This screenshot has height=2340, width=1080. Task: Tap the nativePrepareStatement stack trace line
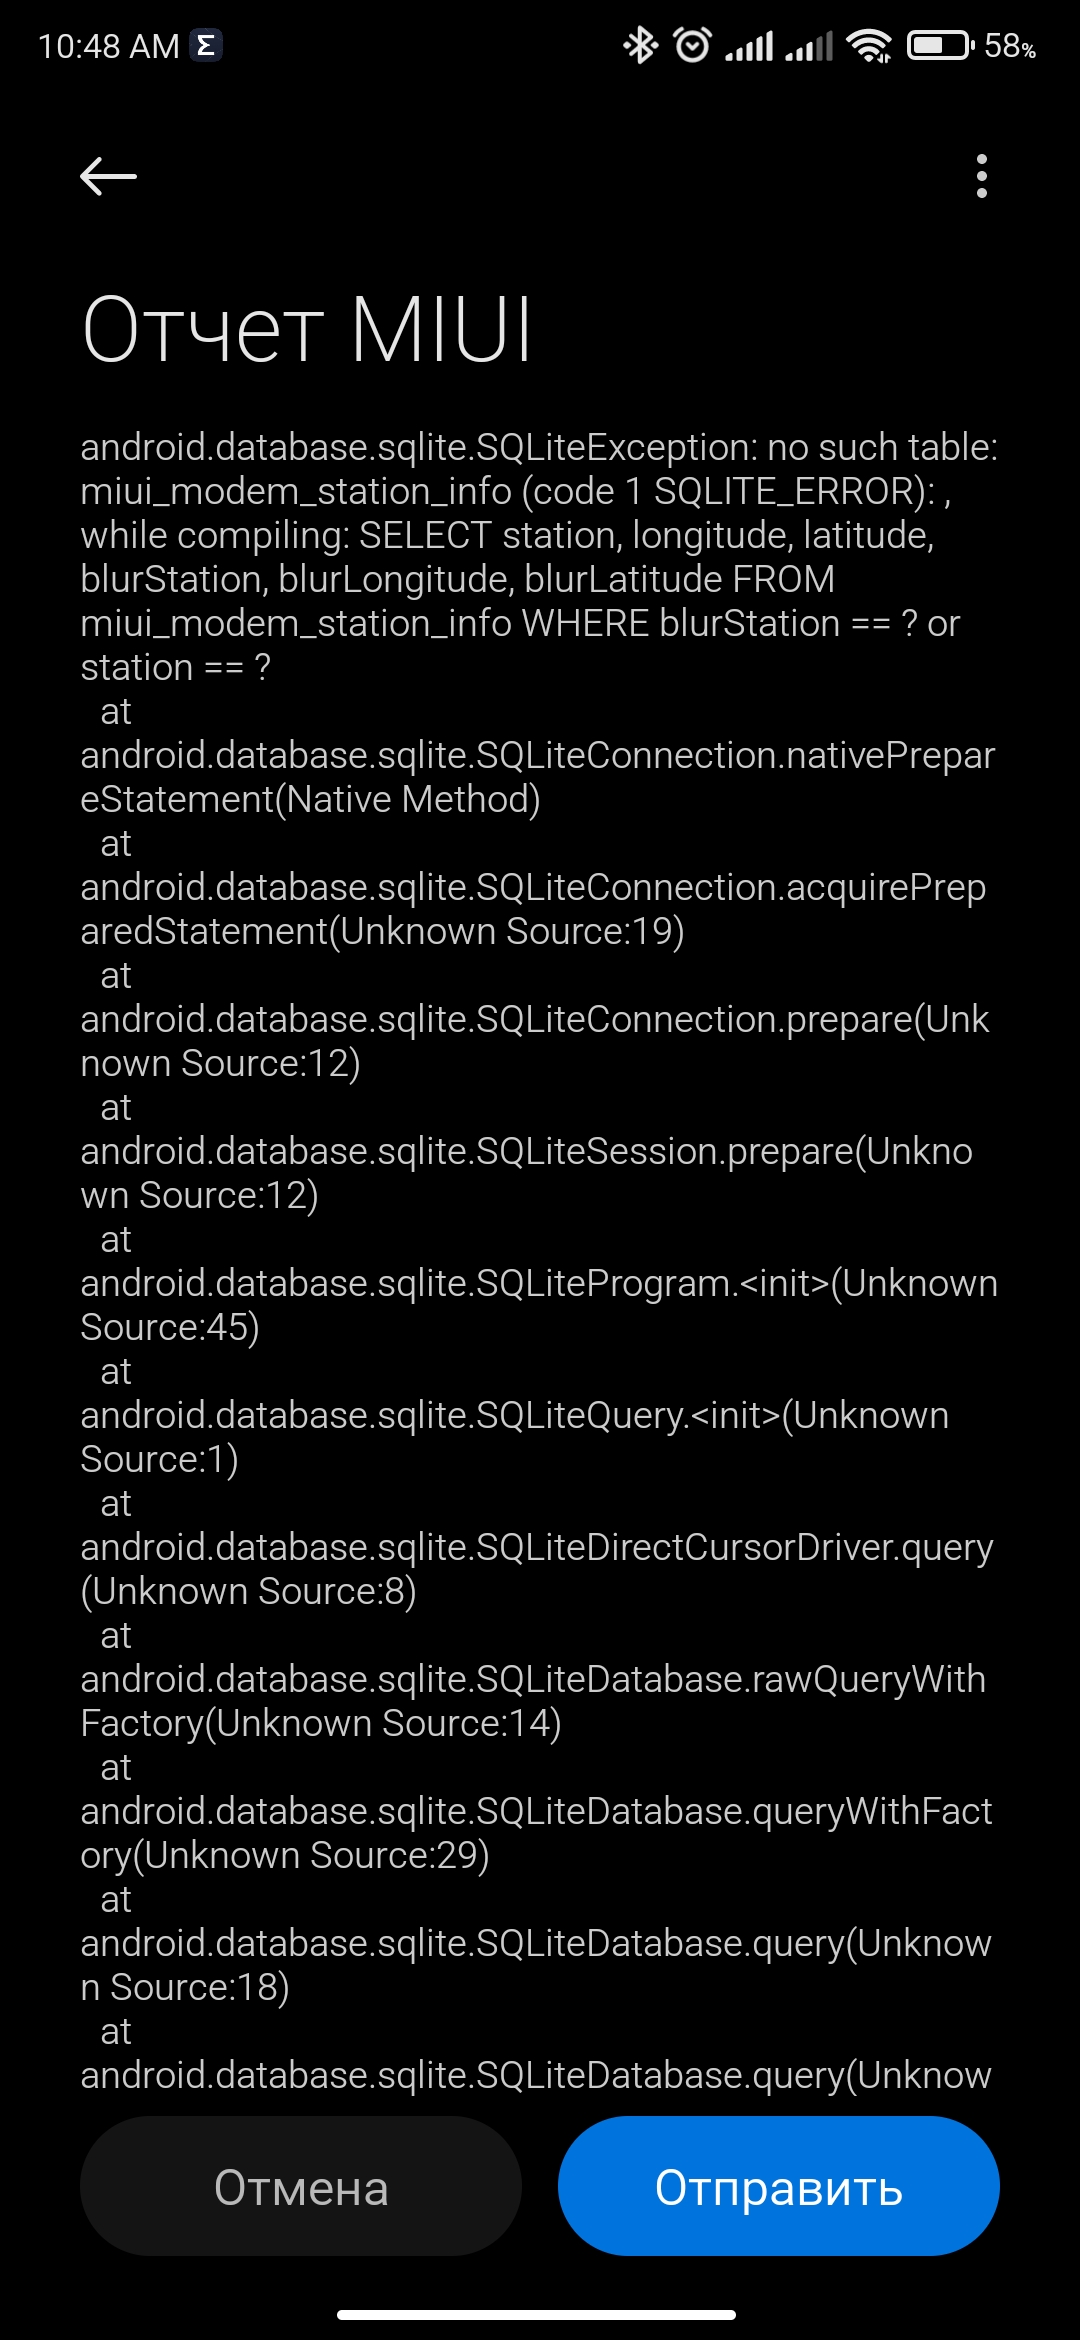pos(538,777)
